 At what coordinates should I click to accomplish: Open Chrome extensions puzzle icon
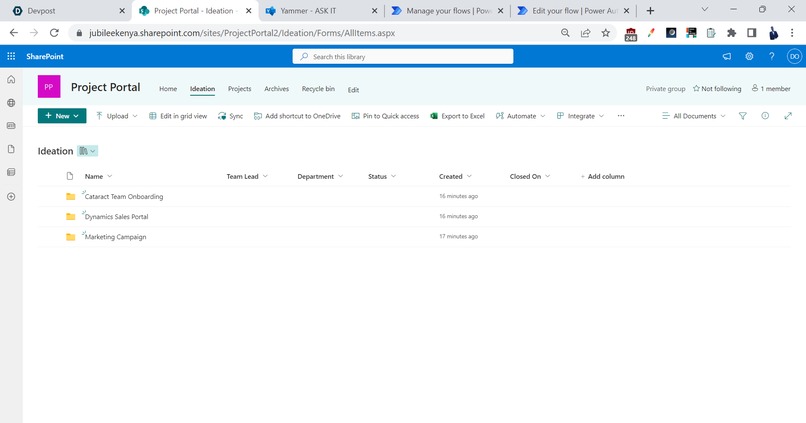(x=731, y=33)
